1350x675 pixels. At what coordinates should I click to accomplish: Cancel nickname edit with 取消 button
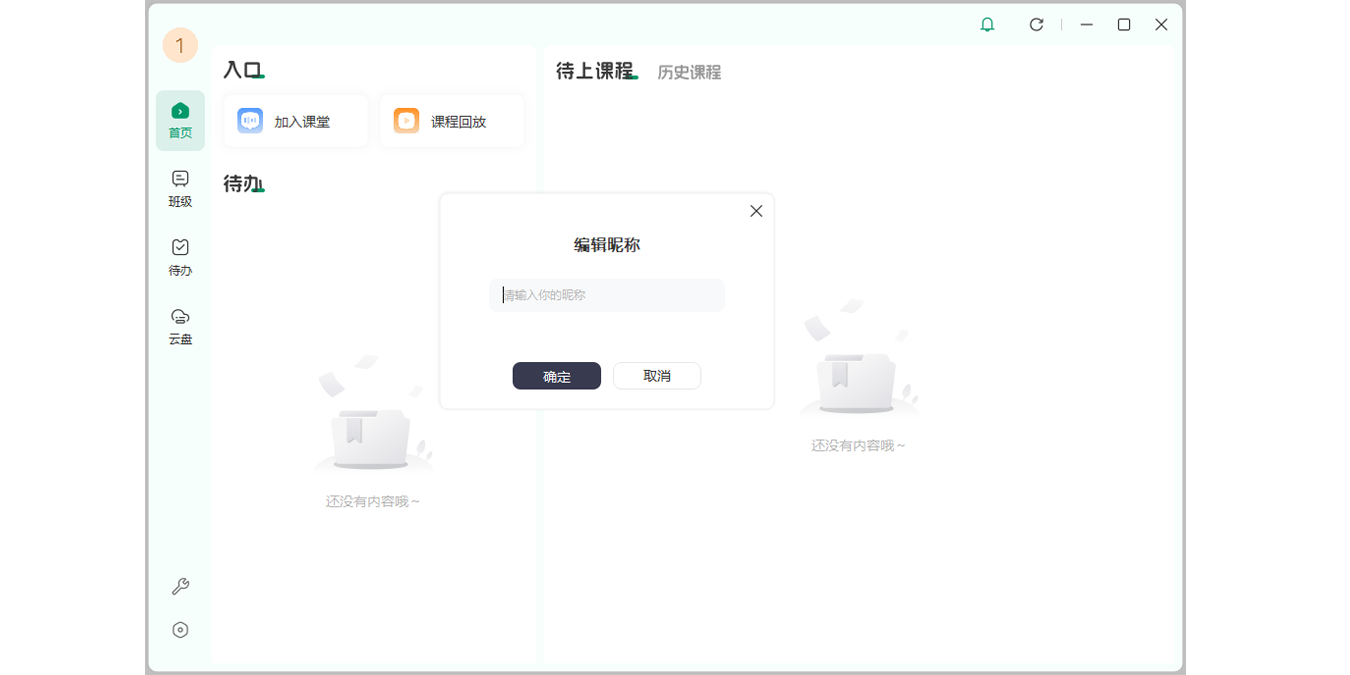point(657,375)
